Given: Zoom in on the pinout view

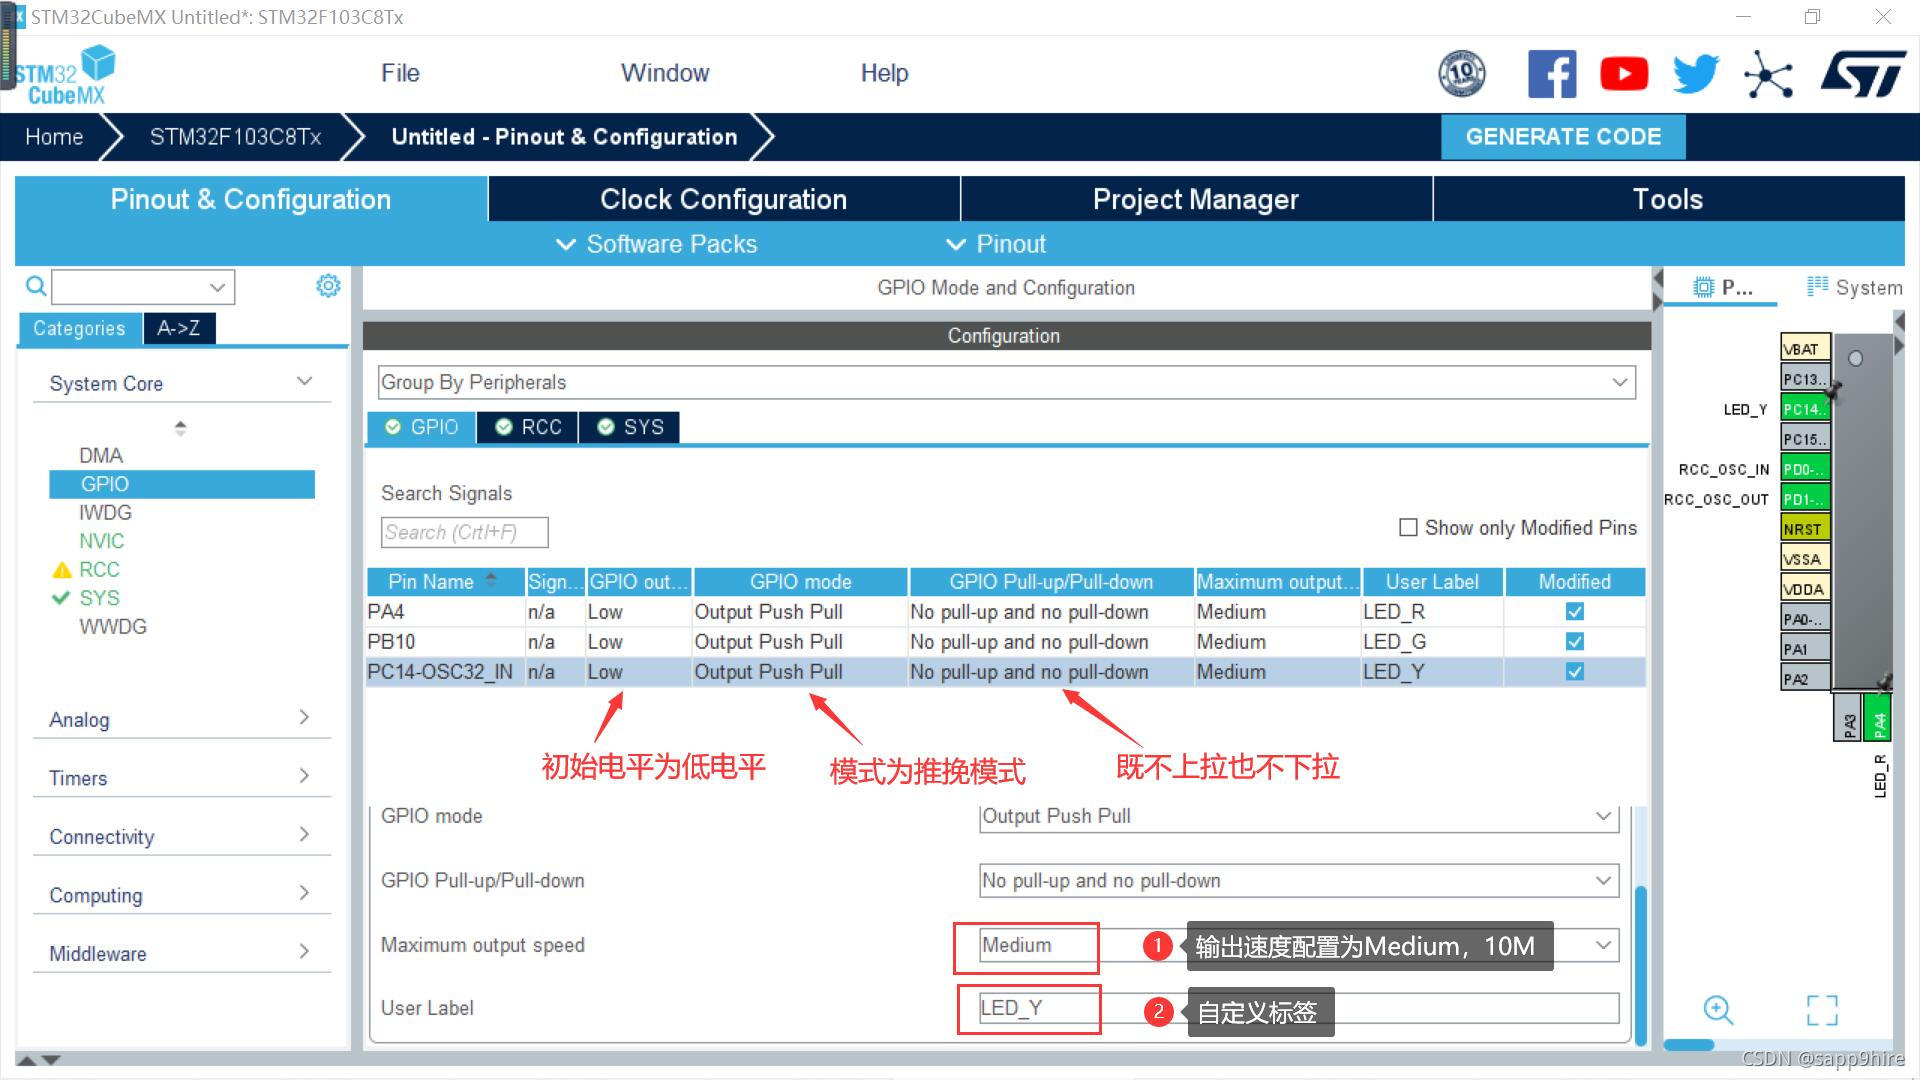Looking at the screenshot, I should 1718,1009.
